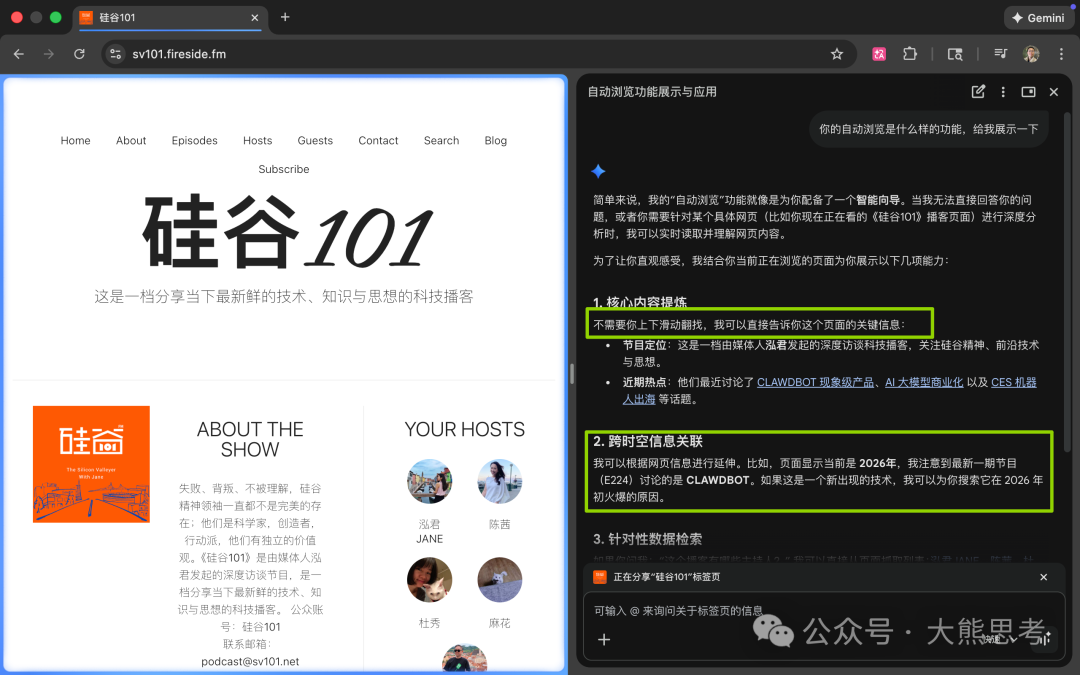Open a new chat with the pencil icon
The image size is (1080, 675).
click(978, 91)
